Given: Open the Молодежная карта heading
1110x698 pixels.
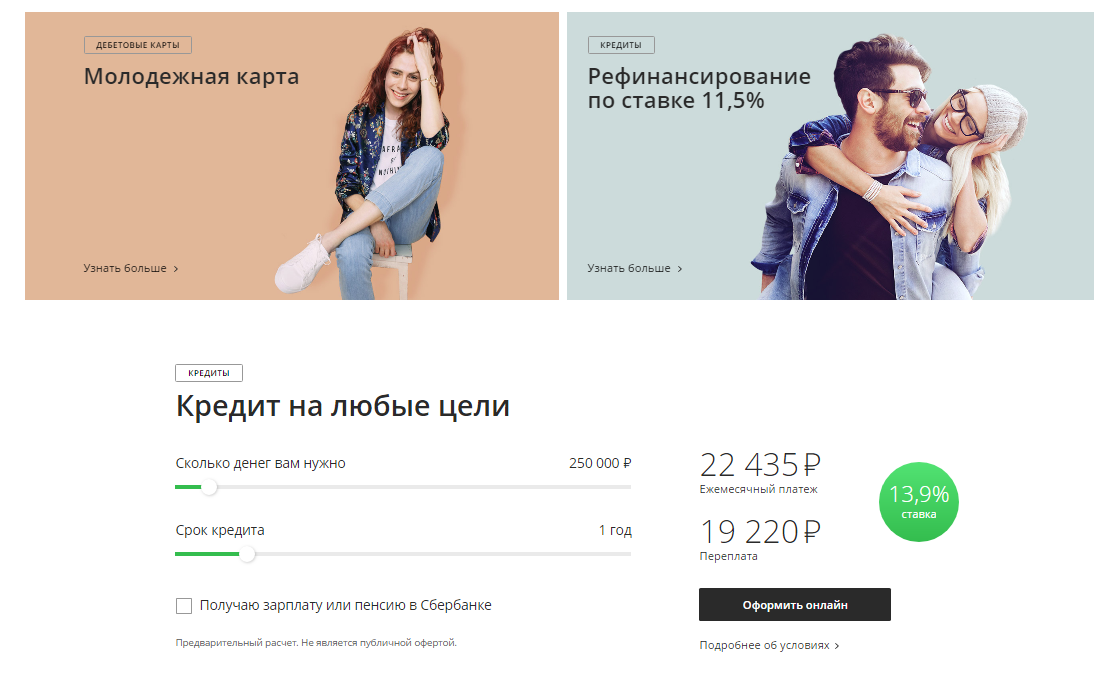Looking at the screenshot, I should click(x=191, y=77).
